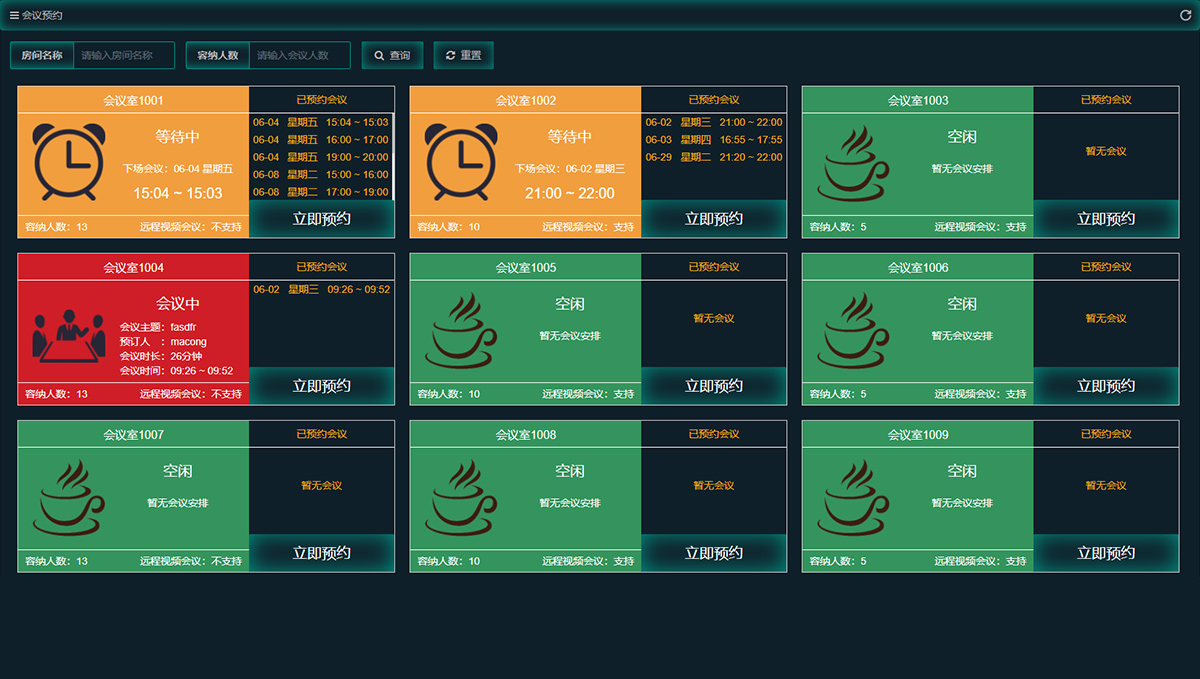Click the 查询 search button

pyautogui.click(x=392, y=55)
